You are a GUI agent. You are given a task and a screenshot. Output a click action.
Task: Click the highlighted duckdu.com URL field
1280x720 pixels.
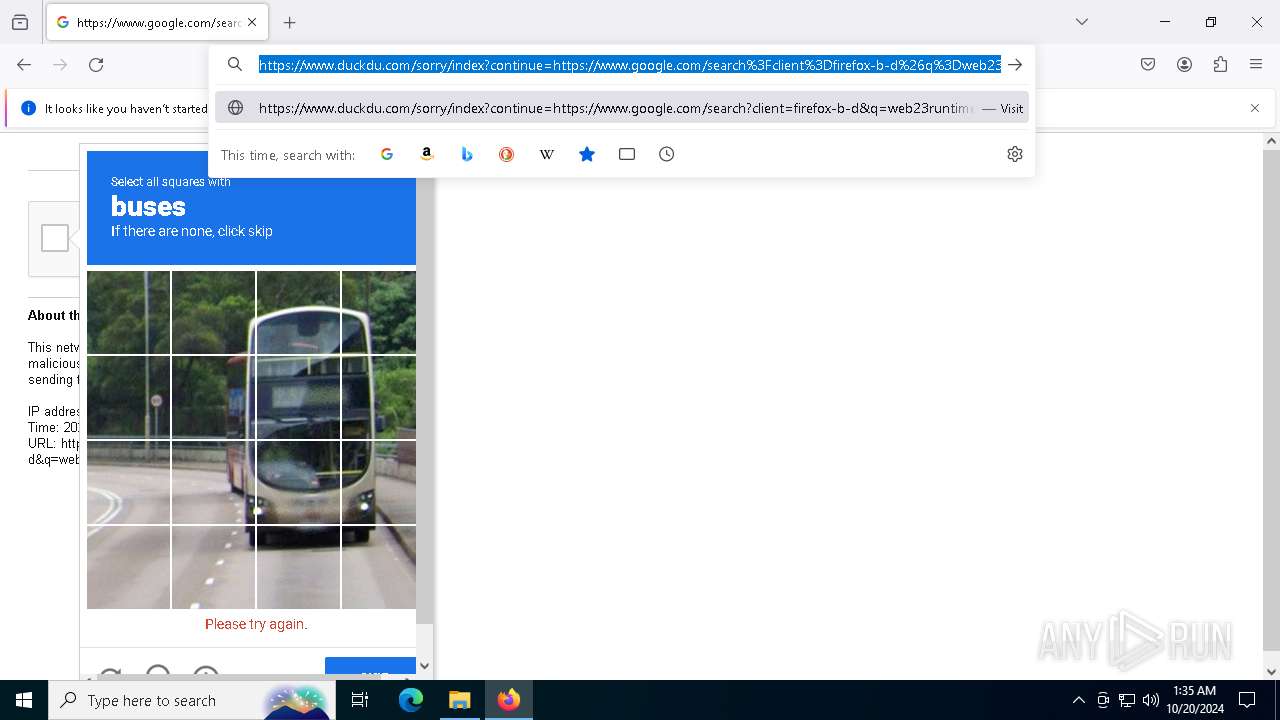pyautogui.click(x=630, y=65)
